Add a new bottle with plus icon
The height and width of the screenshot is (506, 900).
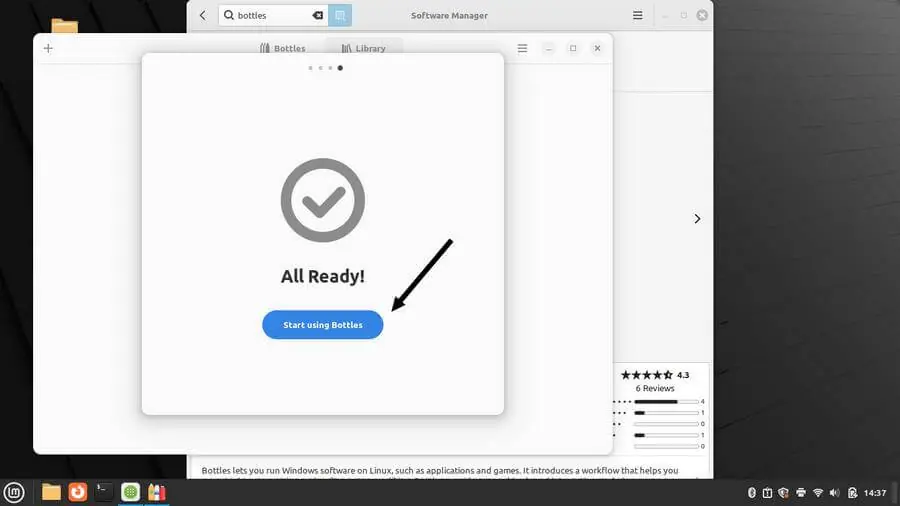48,48
